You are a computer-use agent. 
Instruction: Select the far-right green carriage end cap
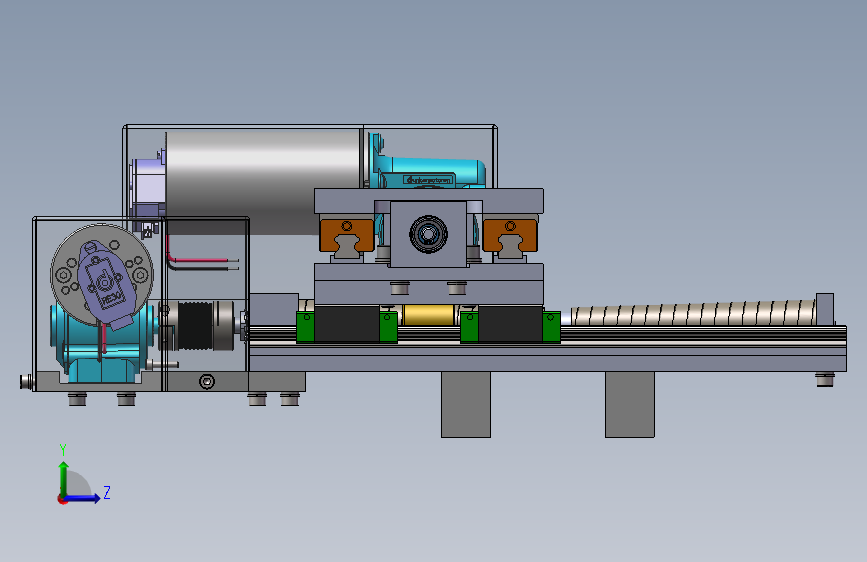551,327
